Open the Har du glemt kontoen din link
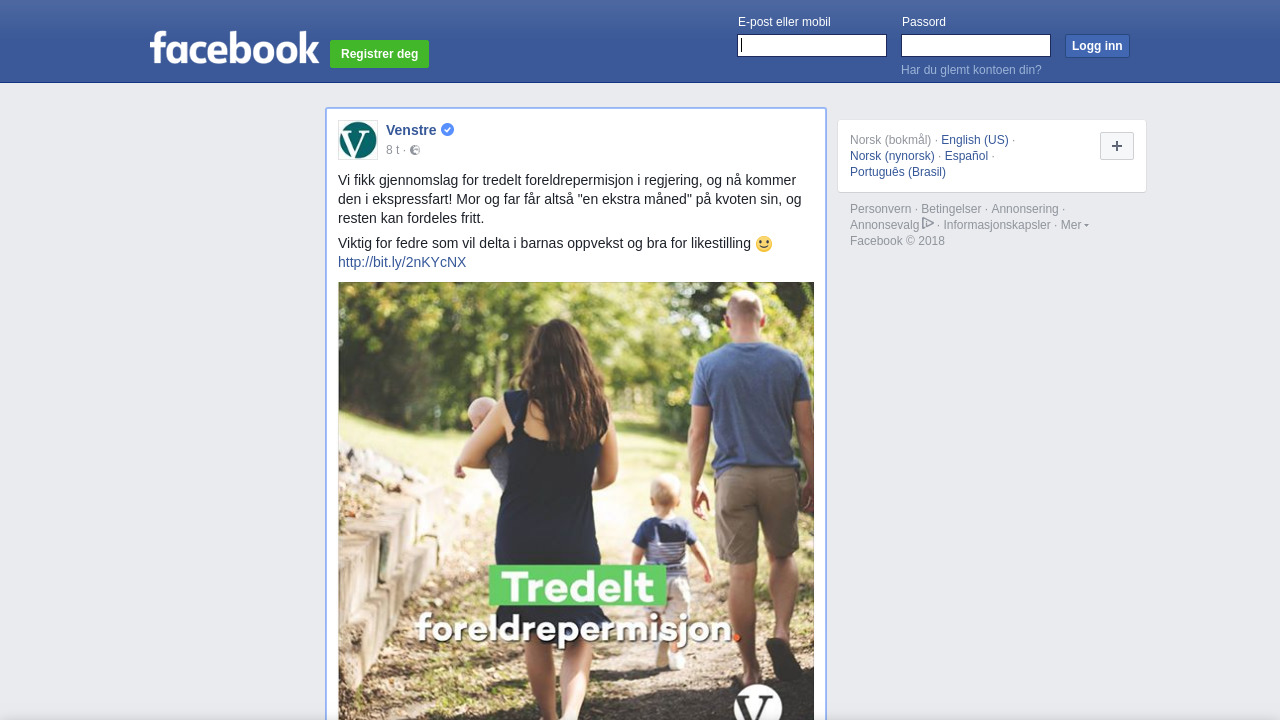Screen dimensions: 1280x720 971,70
